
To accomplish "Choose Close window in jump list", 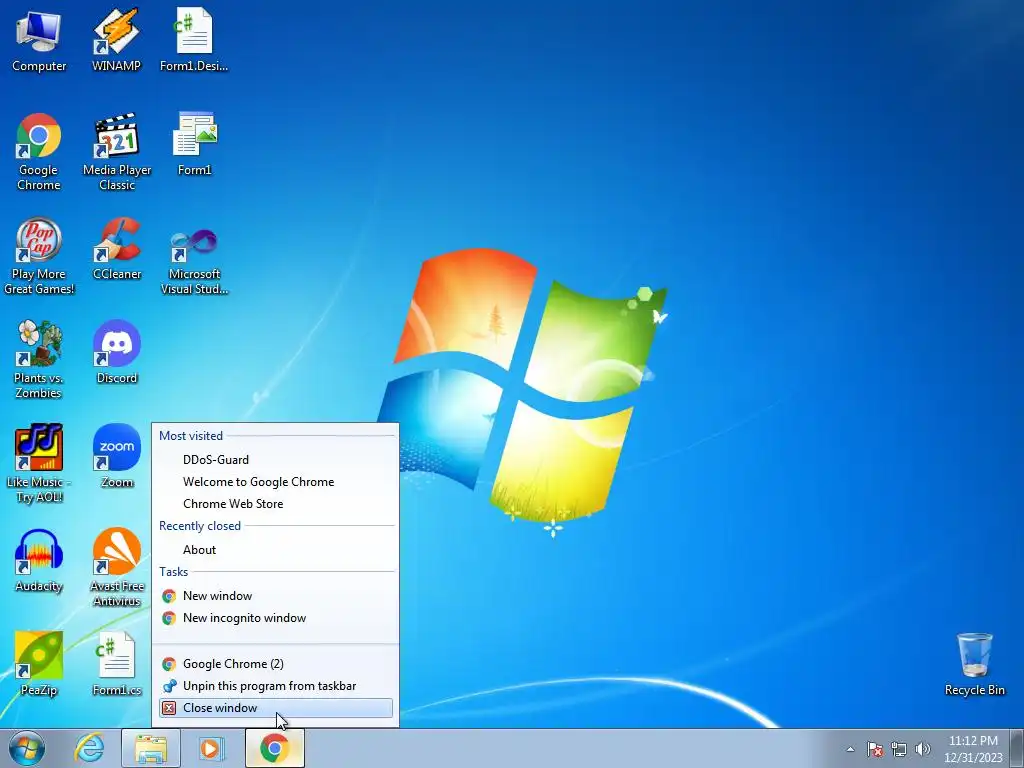I will click(276, 708).
